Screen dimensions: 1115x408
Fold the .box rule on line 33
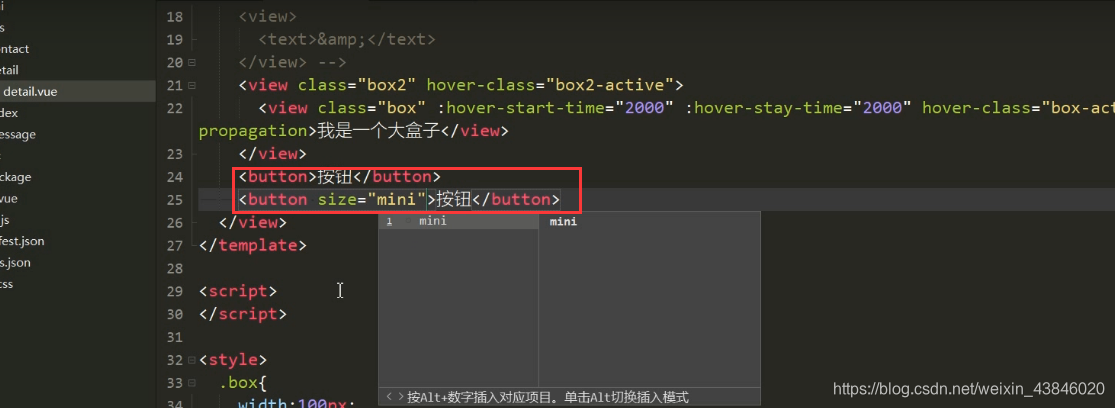point(192,383)
